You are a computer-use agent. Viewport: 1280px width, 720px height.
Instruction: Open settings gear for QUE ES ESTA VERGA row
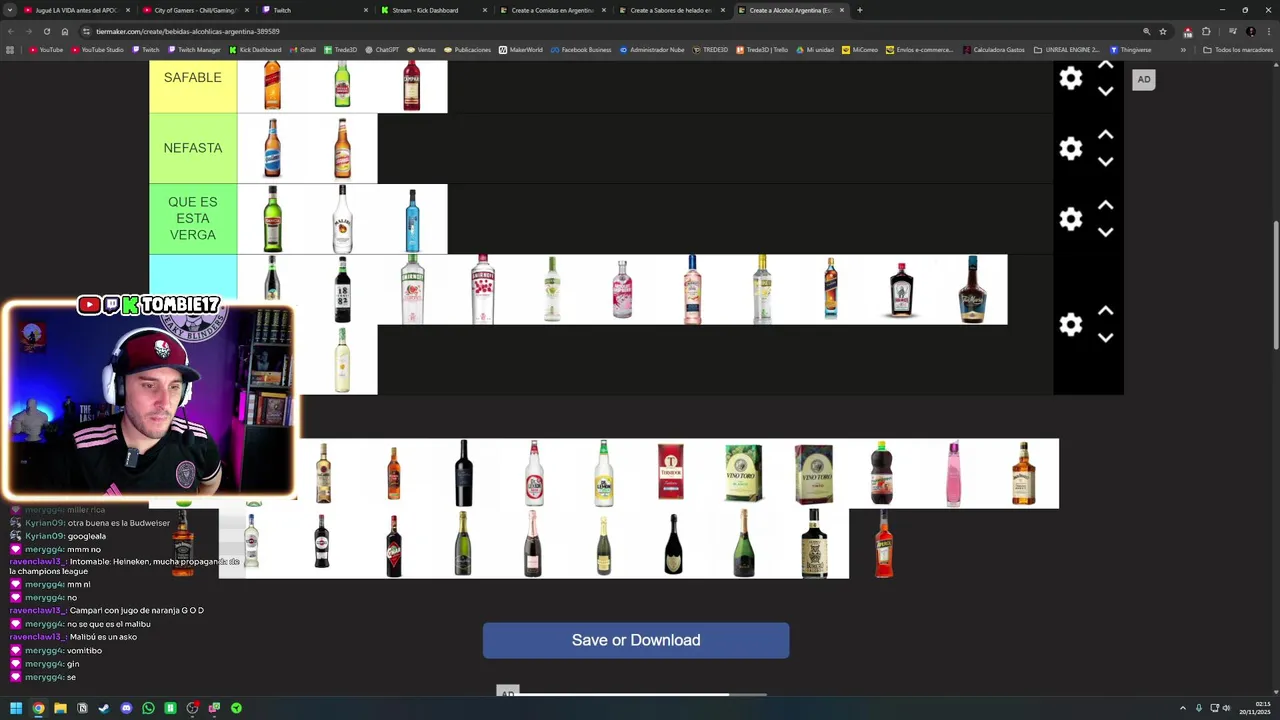point(1071,219)
